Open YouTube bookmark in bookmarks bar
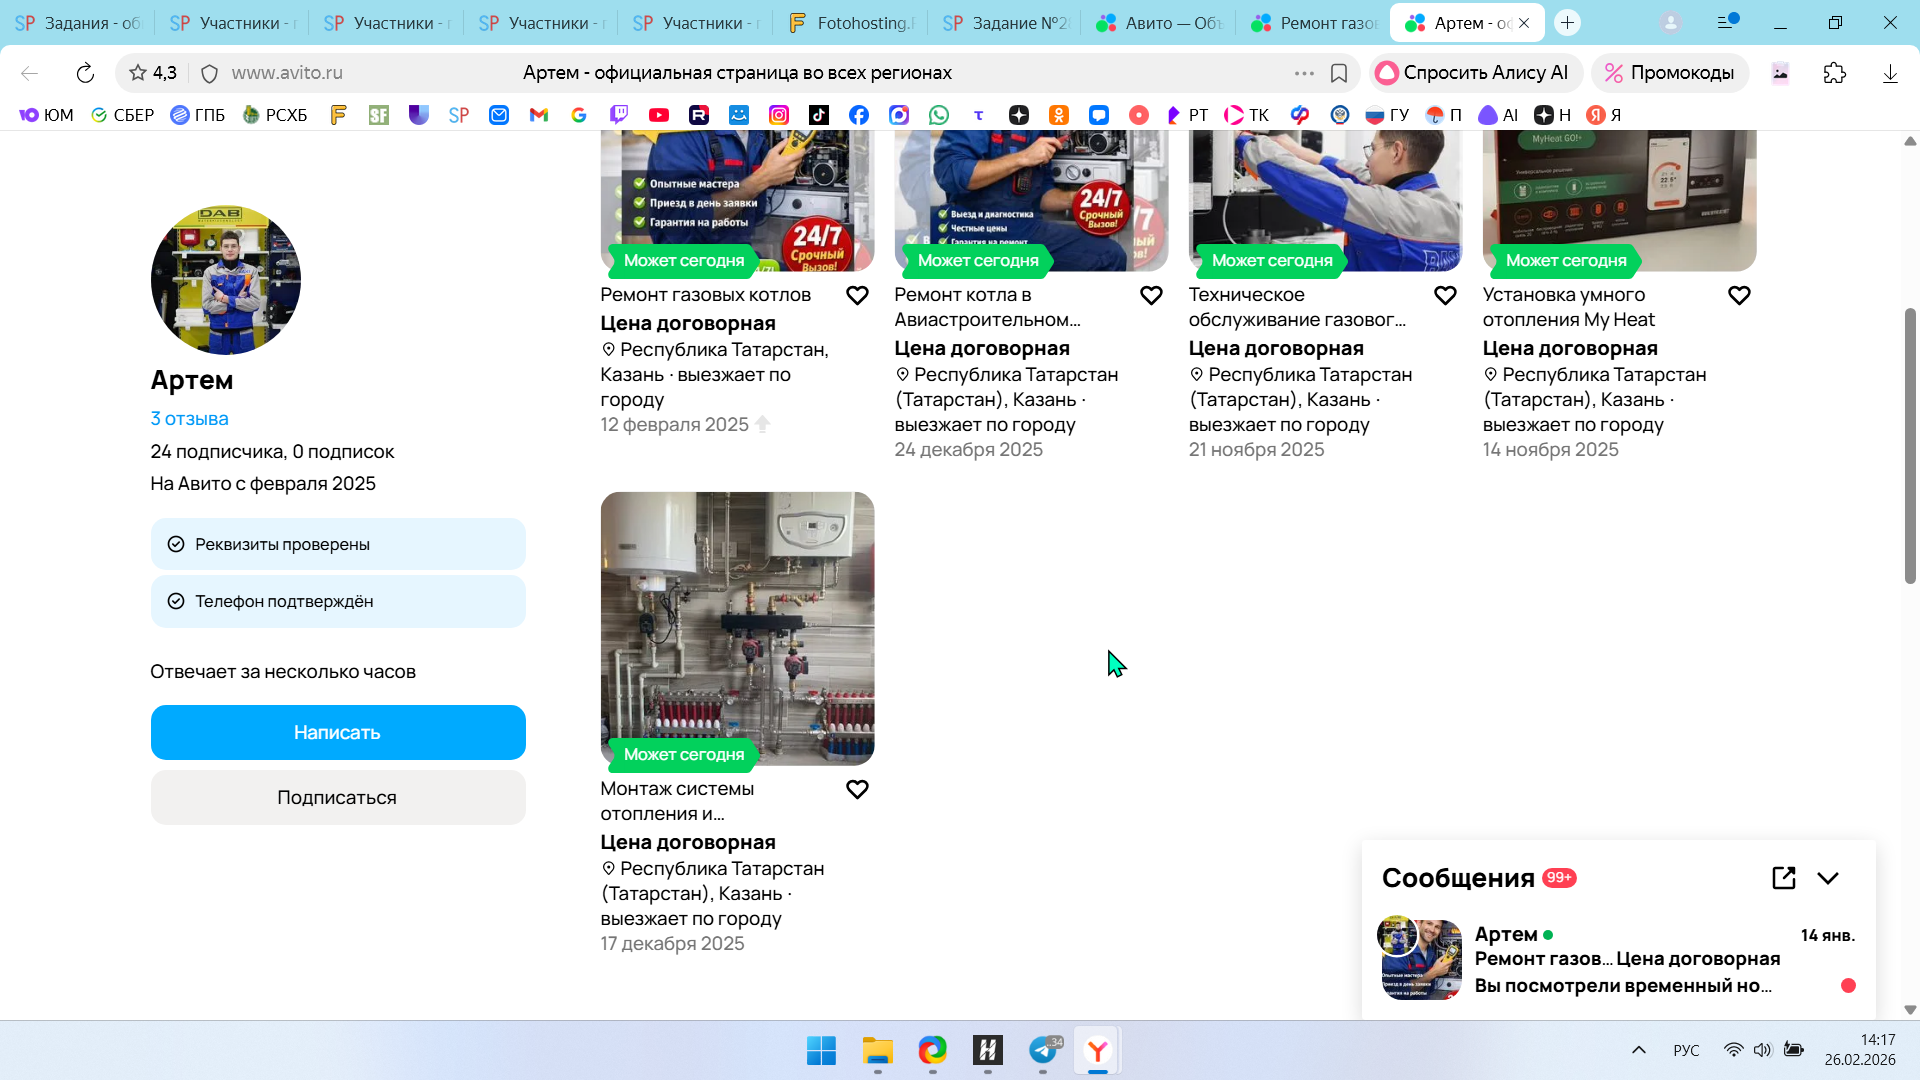 (x=659, y=115)
